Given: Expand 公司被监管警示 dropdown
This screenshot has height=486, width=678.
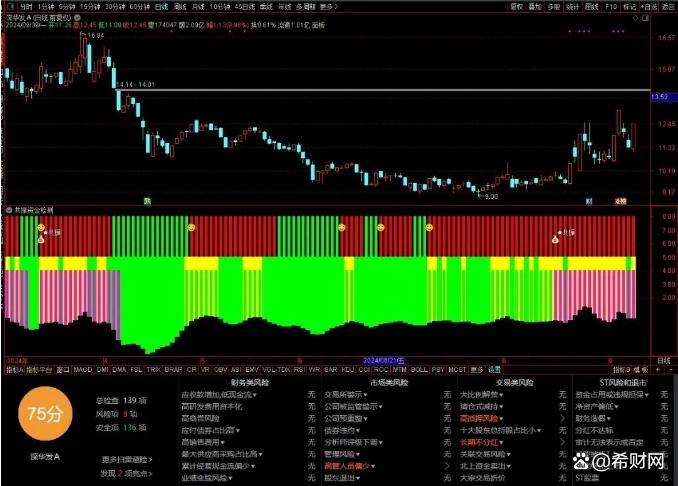Looking at the screenshot, I should 353,407.
